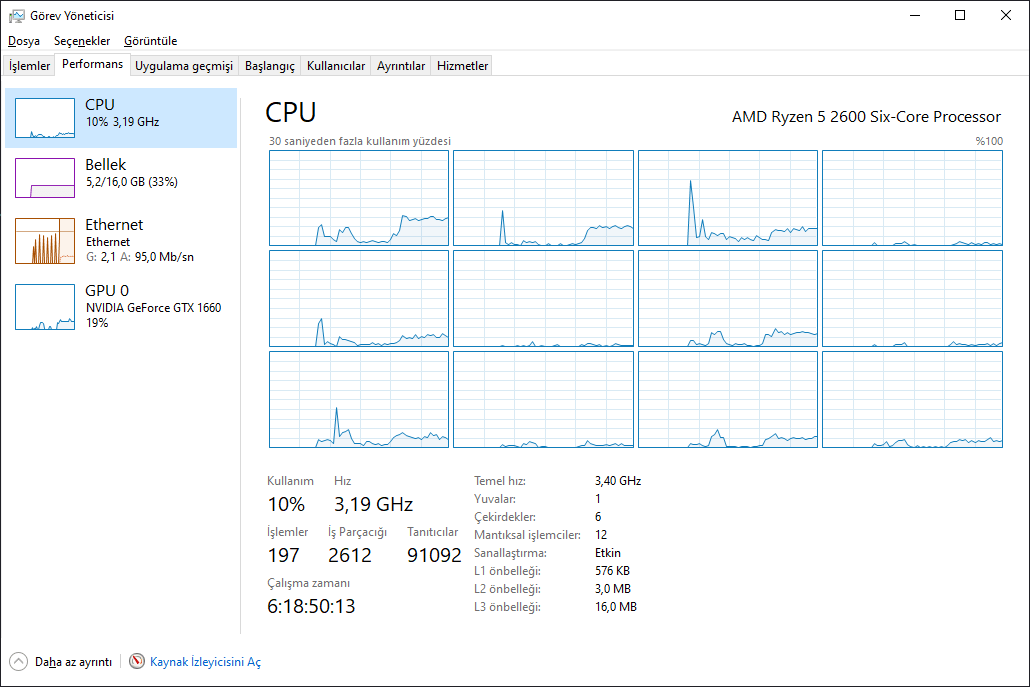The image size is (1030, 687).
Task: Click the Mantıksal işlemciler value 12
Action: 601,535
